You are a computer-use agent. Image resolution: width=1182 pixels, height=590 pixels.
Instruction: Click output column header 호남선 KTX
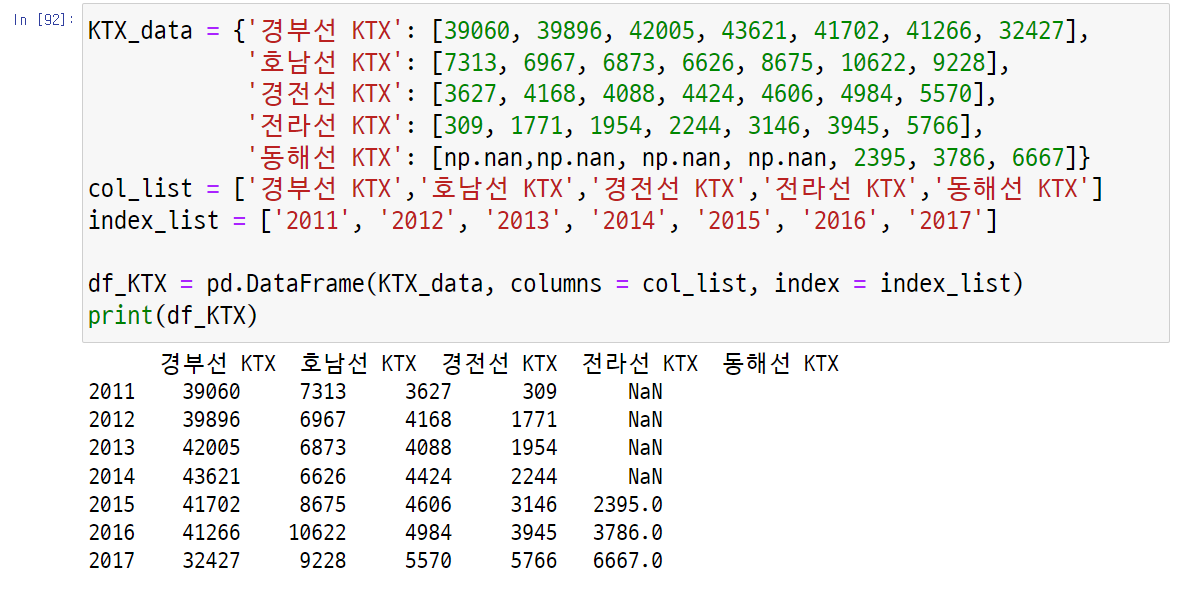(x=358, y=365)
